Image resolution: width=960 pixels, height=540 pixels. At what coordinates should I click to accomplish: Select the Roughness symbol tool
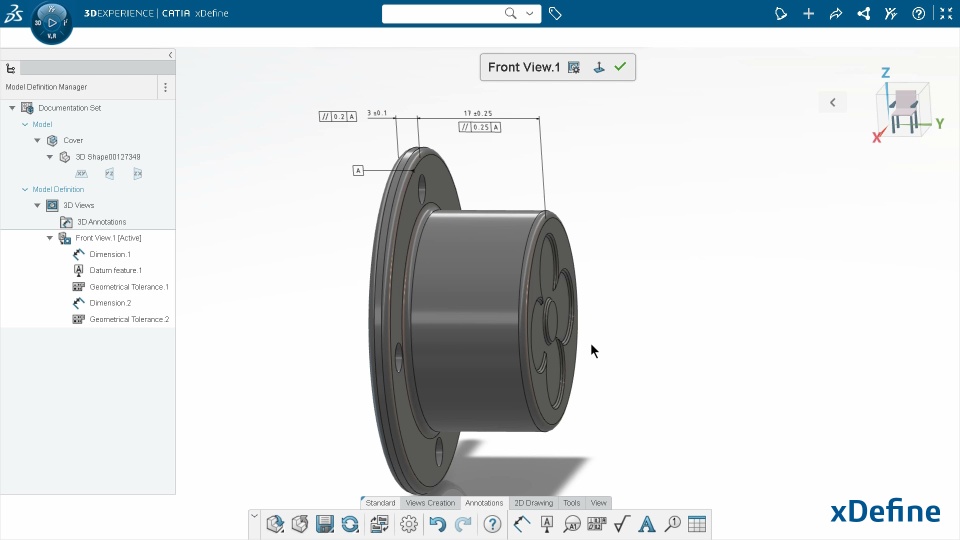[622, 524]
